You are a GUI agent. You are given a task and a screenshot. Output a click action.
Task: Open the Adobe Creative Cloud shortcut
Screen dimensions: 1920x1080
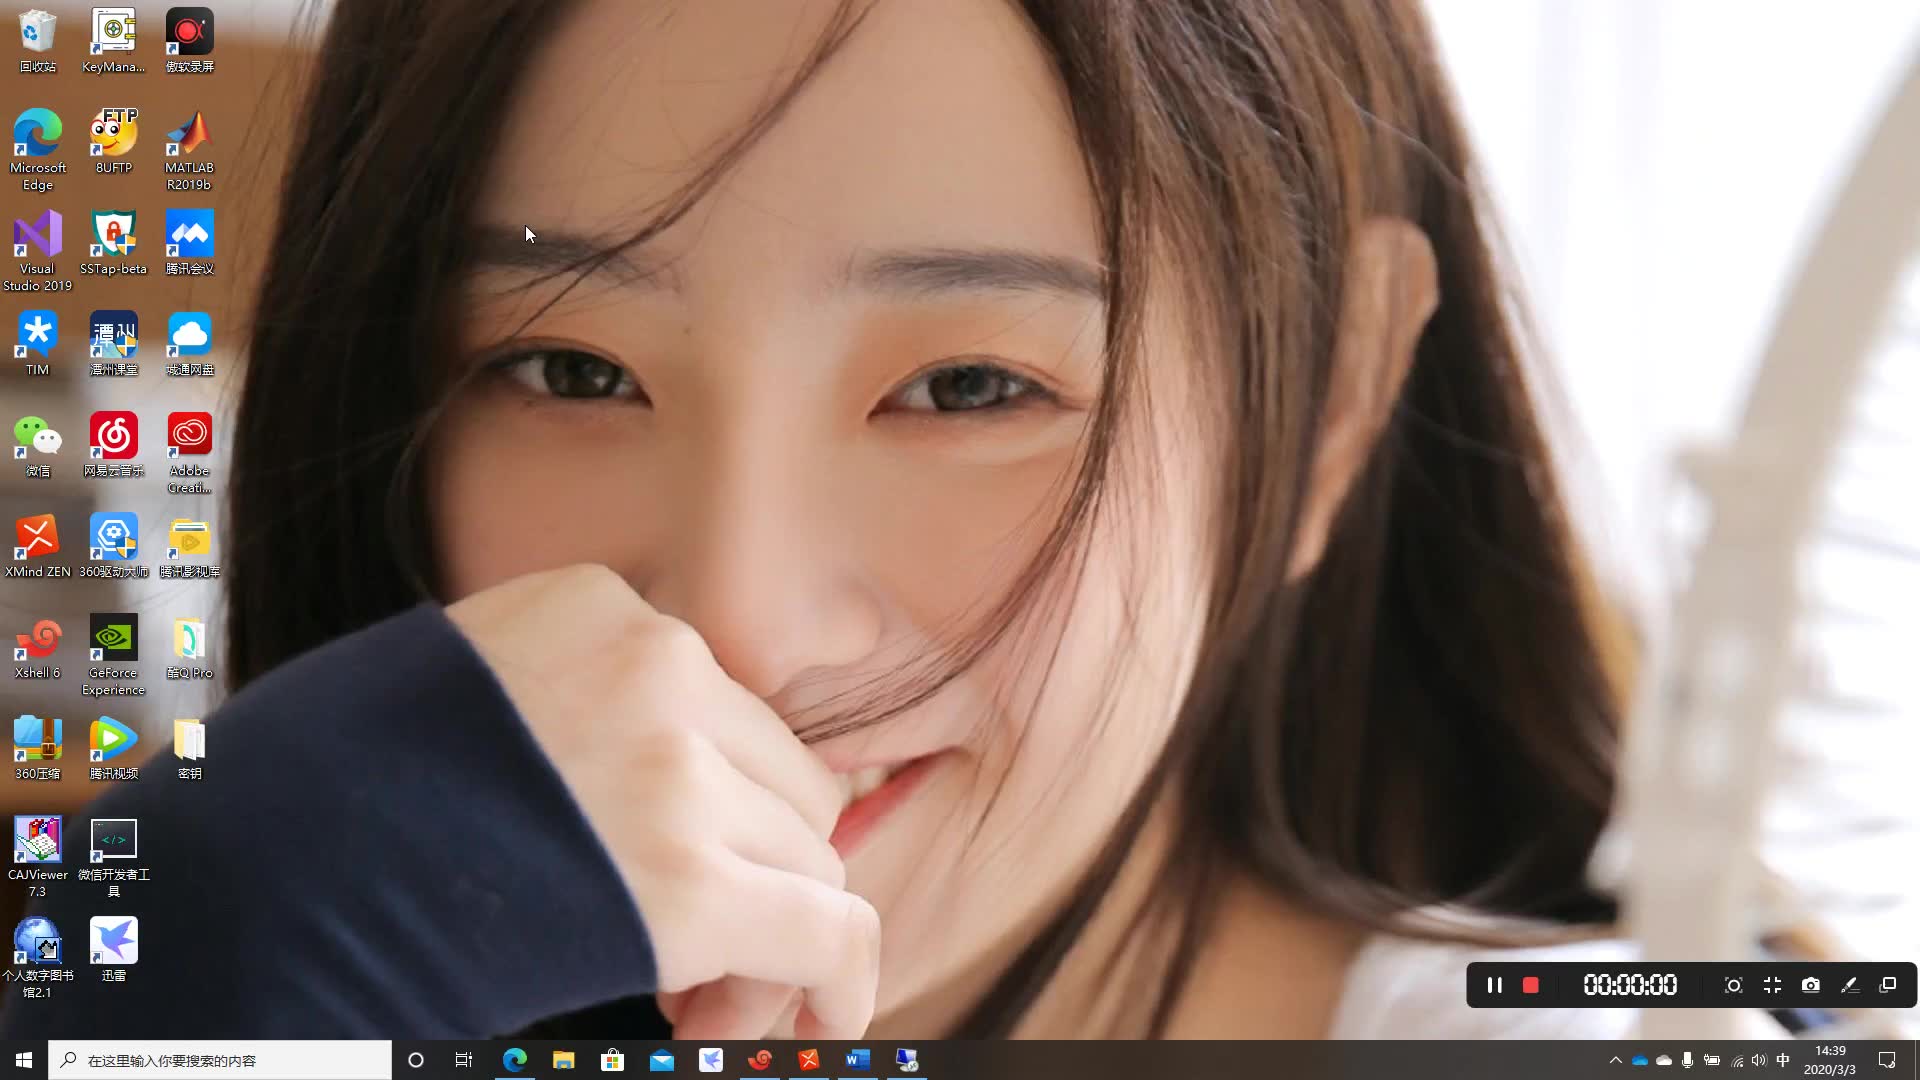click(x=189, y=452)
